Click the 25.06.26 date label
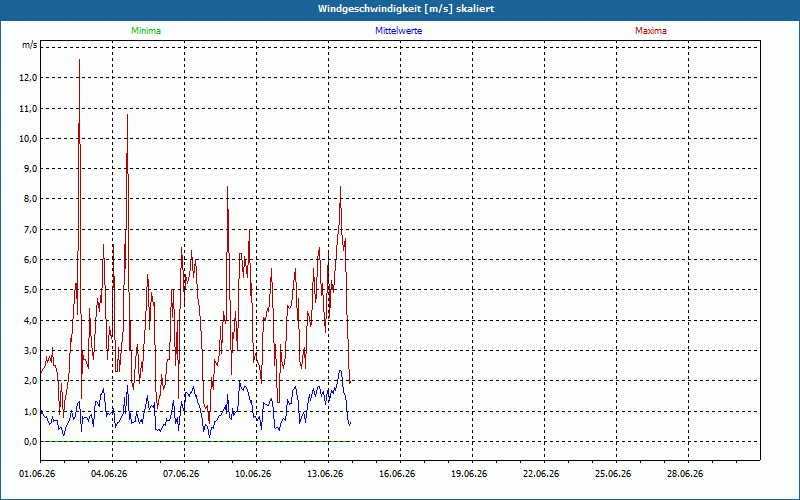 point(613,474)
